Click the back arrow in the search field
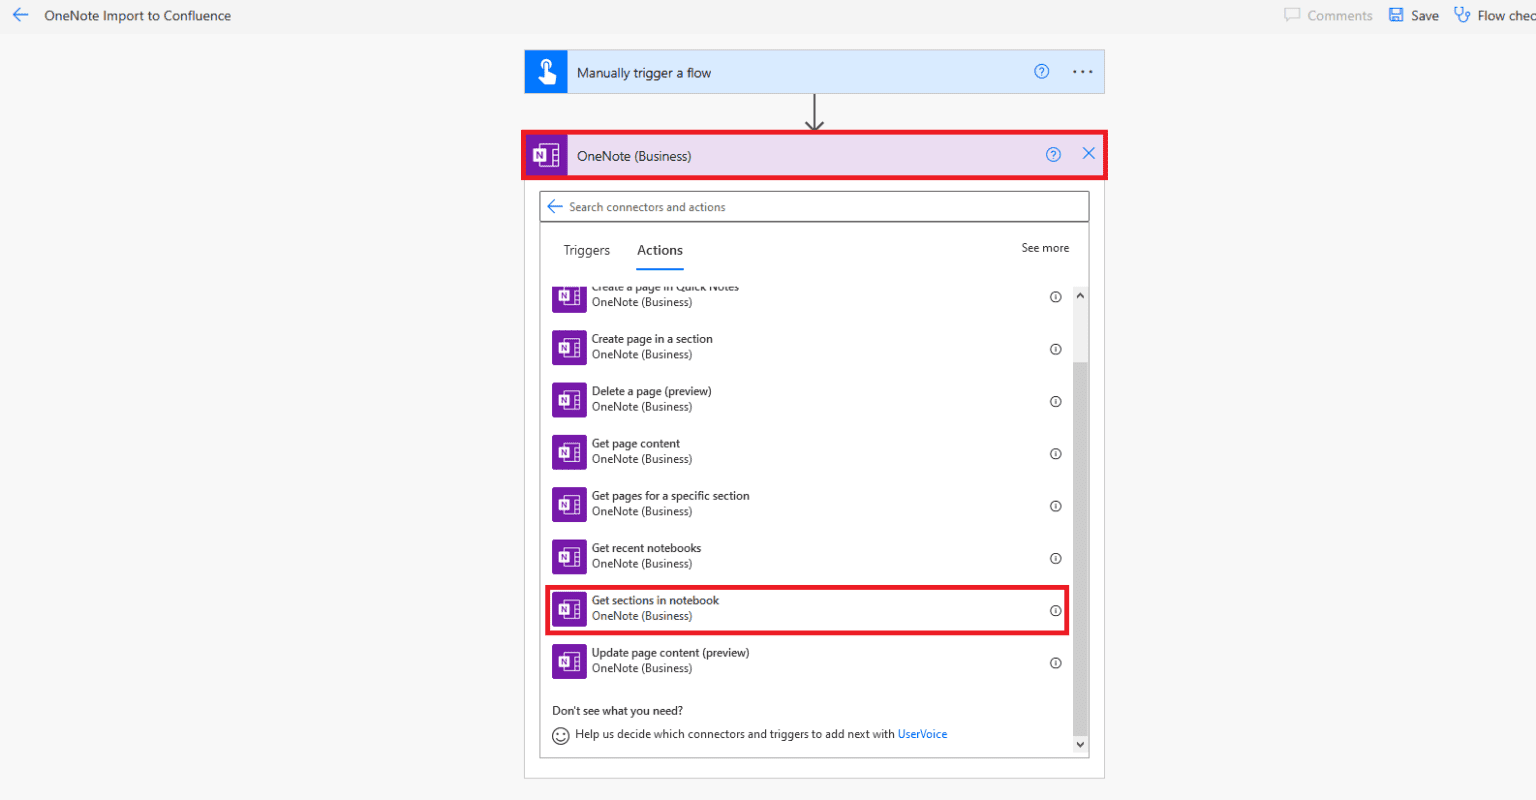 pyautogui.click(x=555, y=206)
